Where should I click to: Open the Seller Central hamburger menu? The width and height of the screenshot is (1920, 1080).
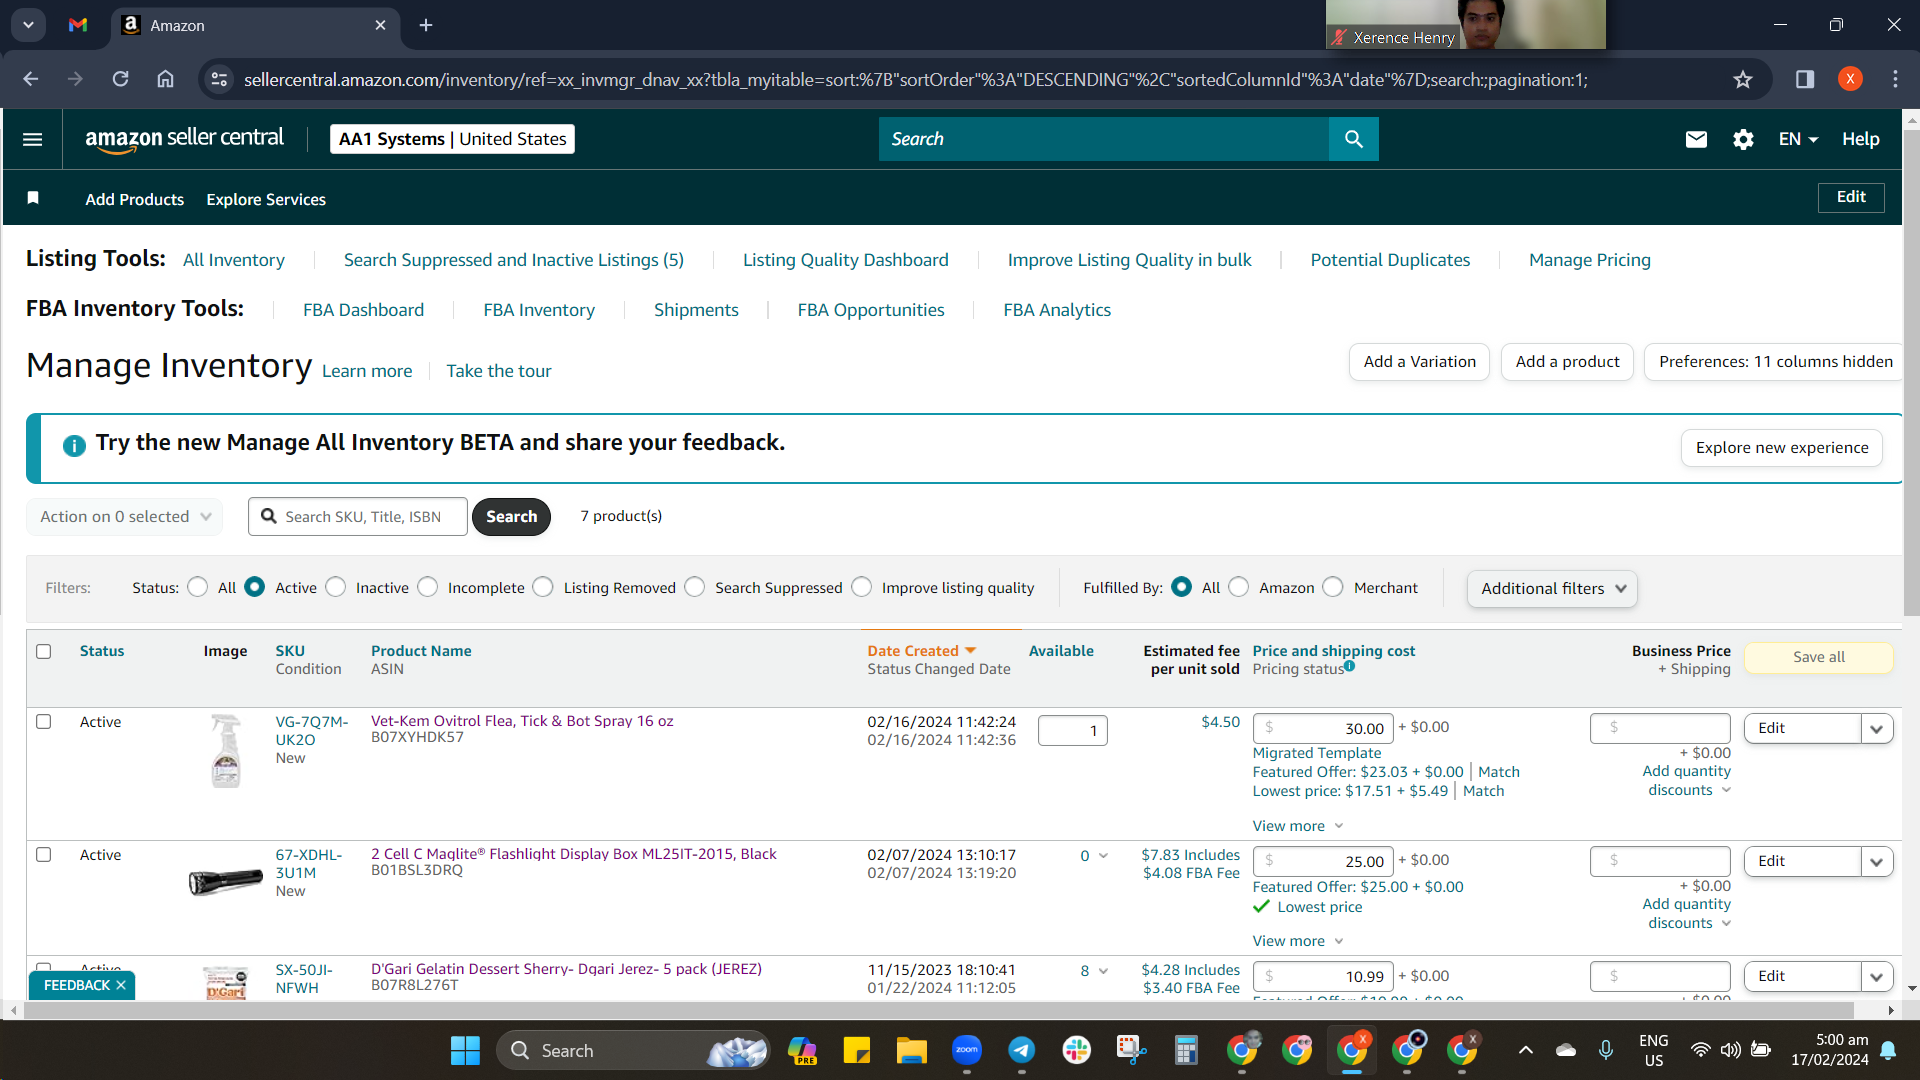pyautogui.click(x=32, y=139)
